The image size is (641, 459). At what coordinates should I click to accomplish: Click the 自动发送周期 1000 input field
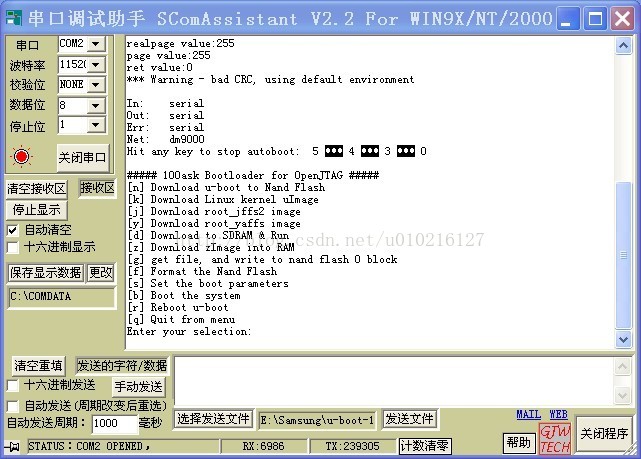click(114, 423)
